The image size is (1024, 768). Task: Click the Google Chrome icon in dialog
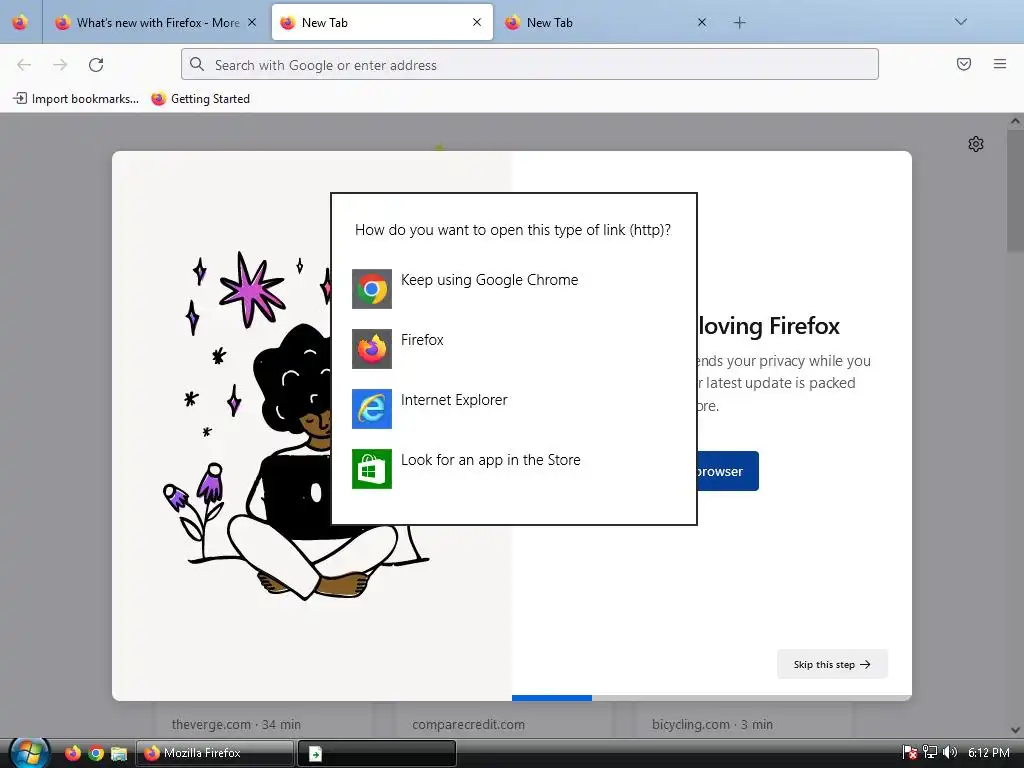372,289
